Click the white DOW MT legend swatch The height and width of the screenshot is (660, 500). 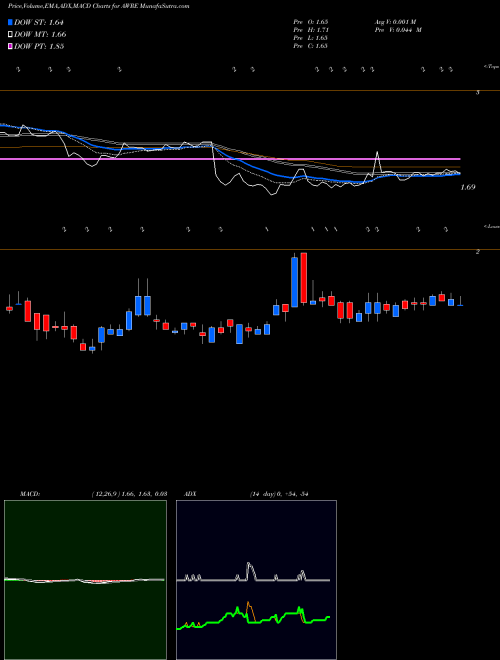click(x=11, y=34)
